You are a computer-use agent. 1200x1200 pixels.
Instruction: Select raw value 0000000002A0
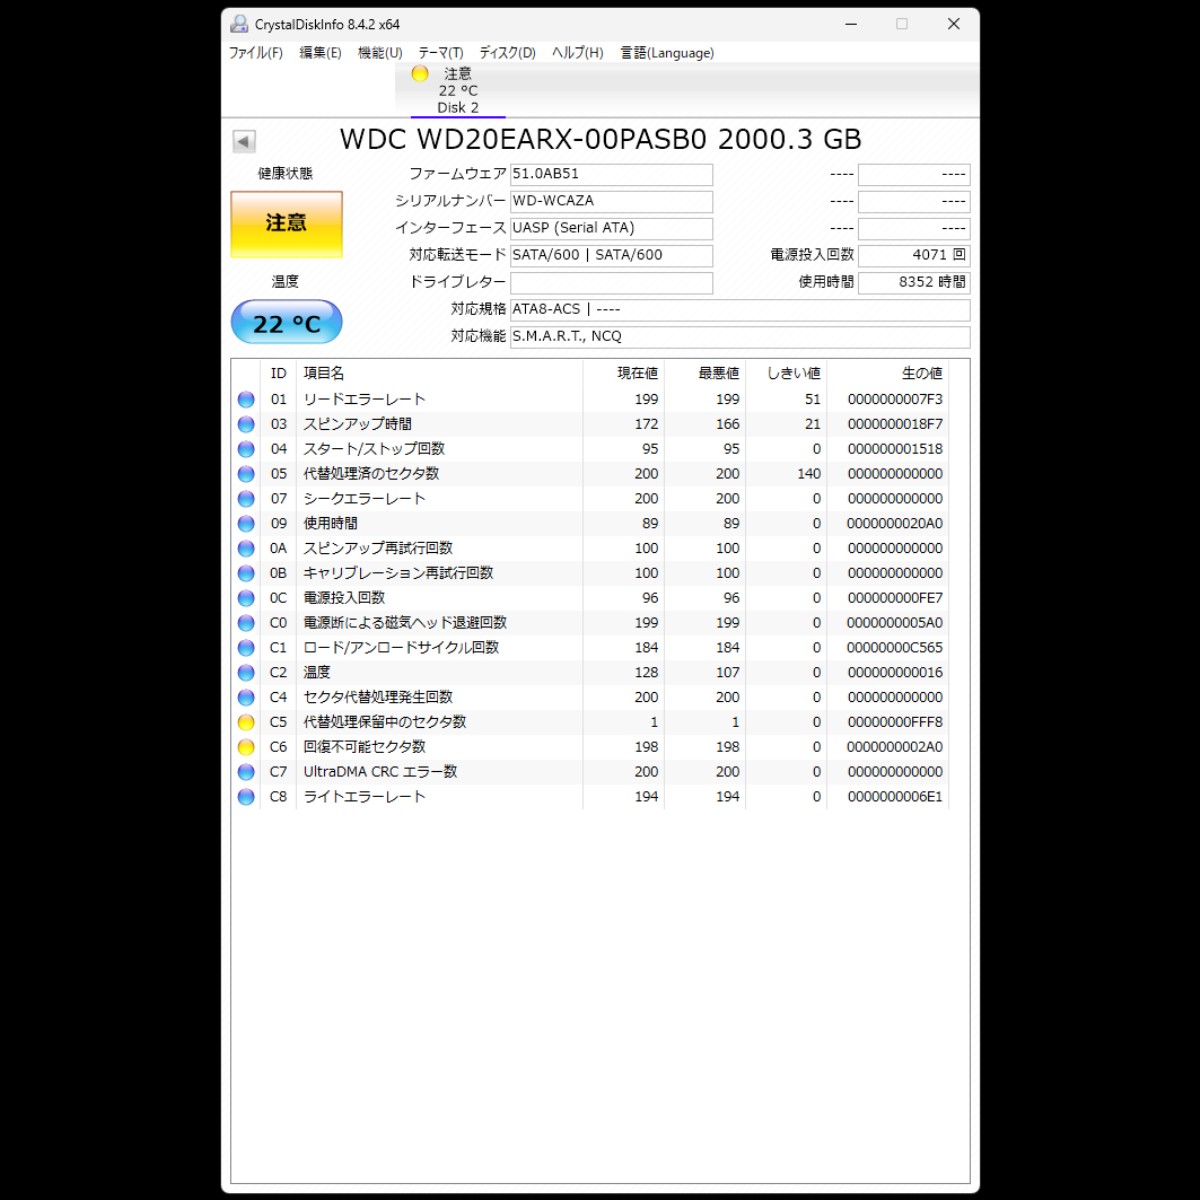pos(895,747)
